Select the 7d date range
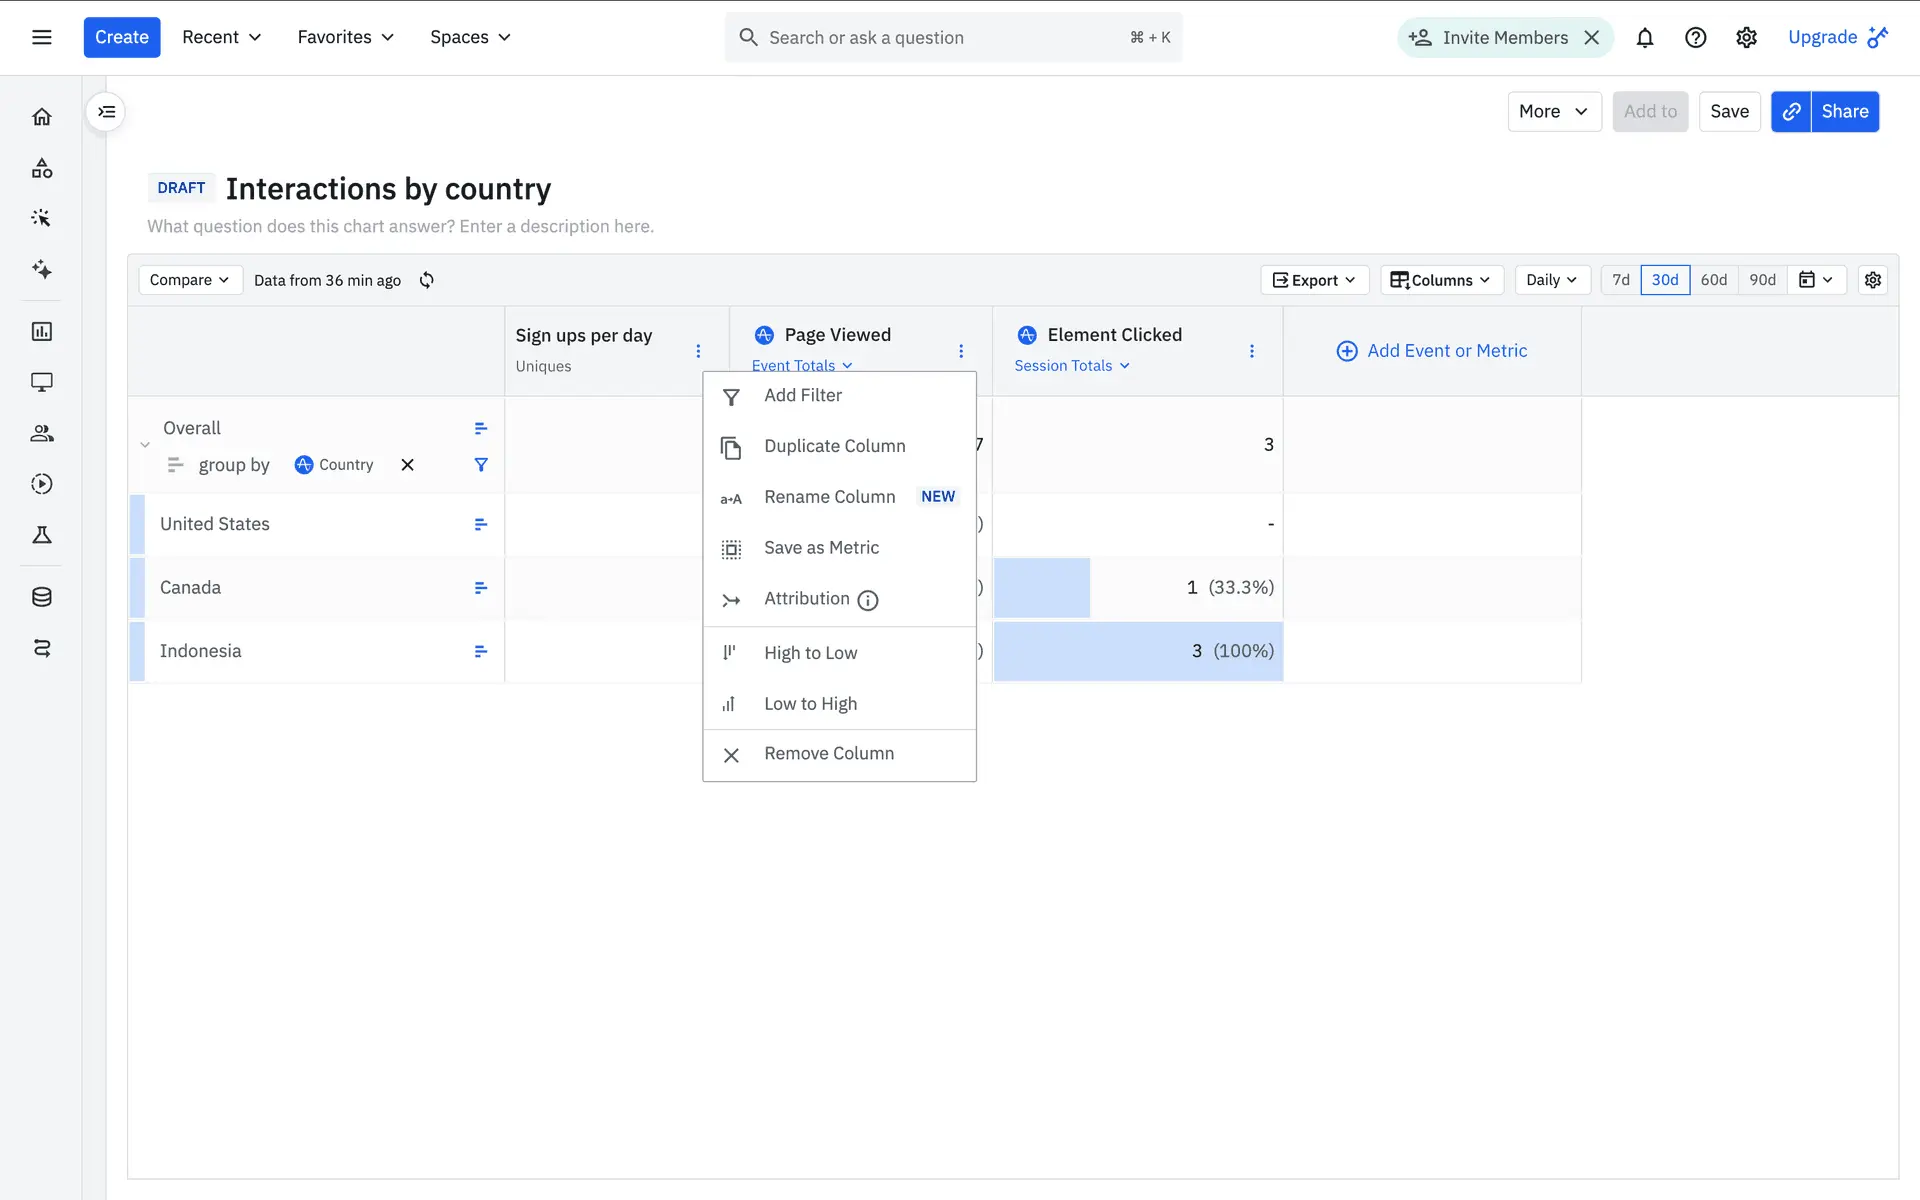The width and height of the screenshot is (1920, 1200). 1620,280
